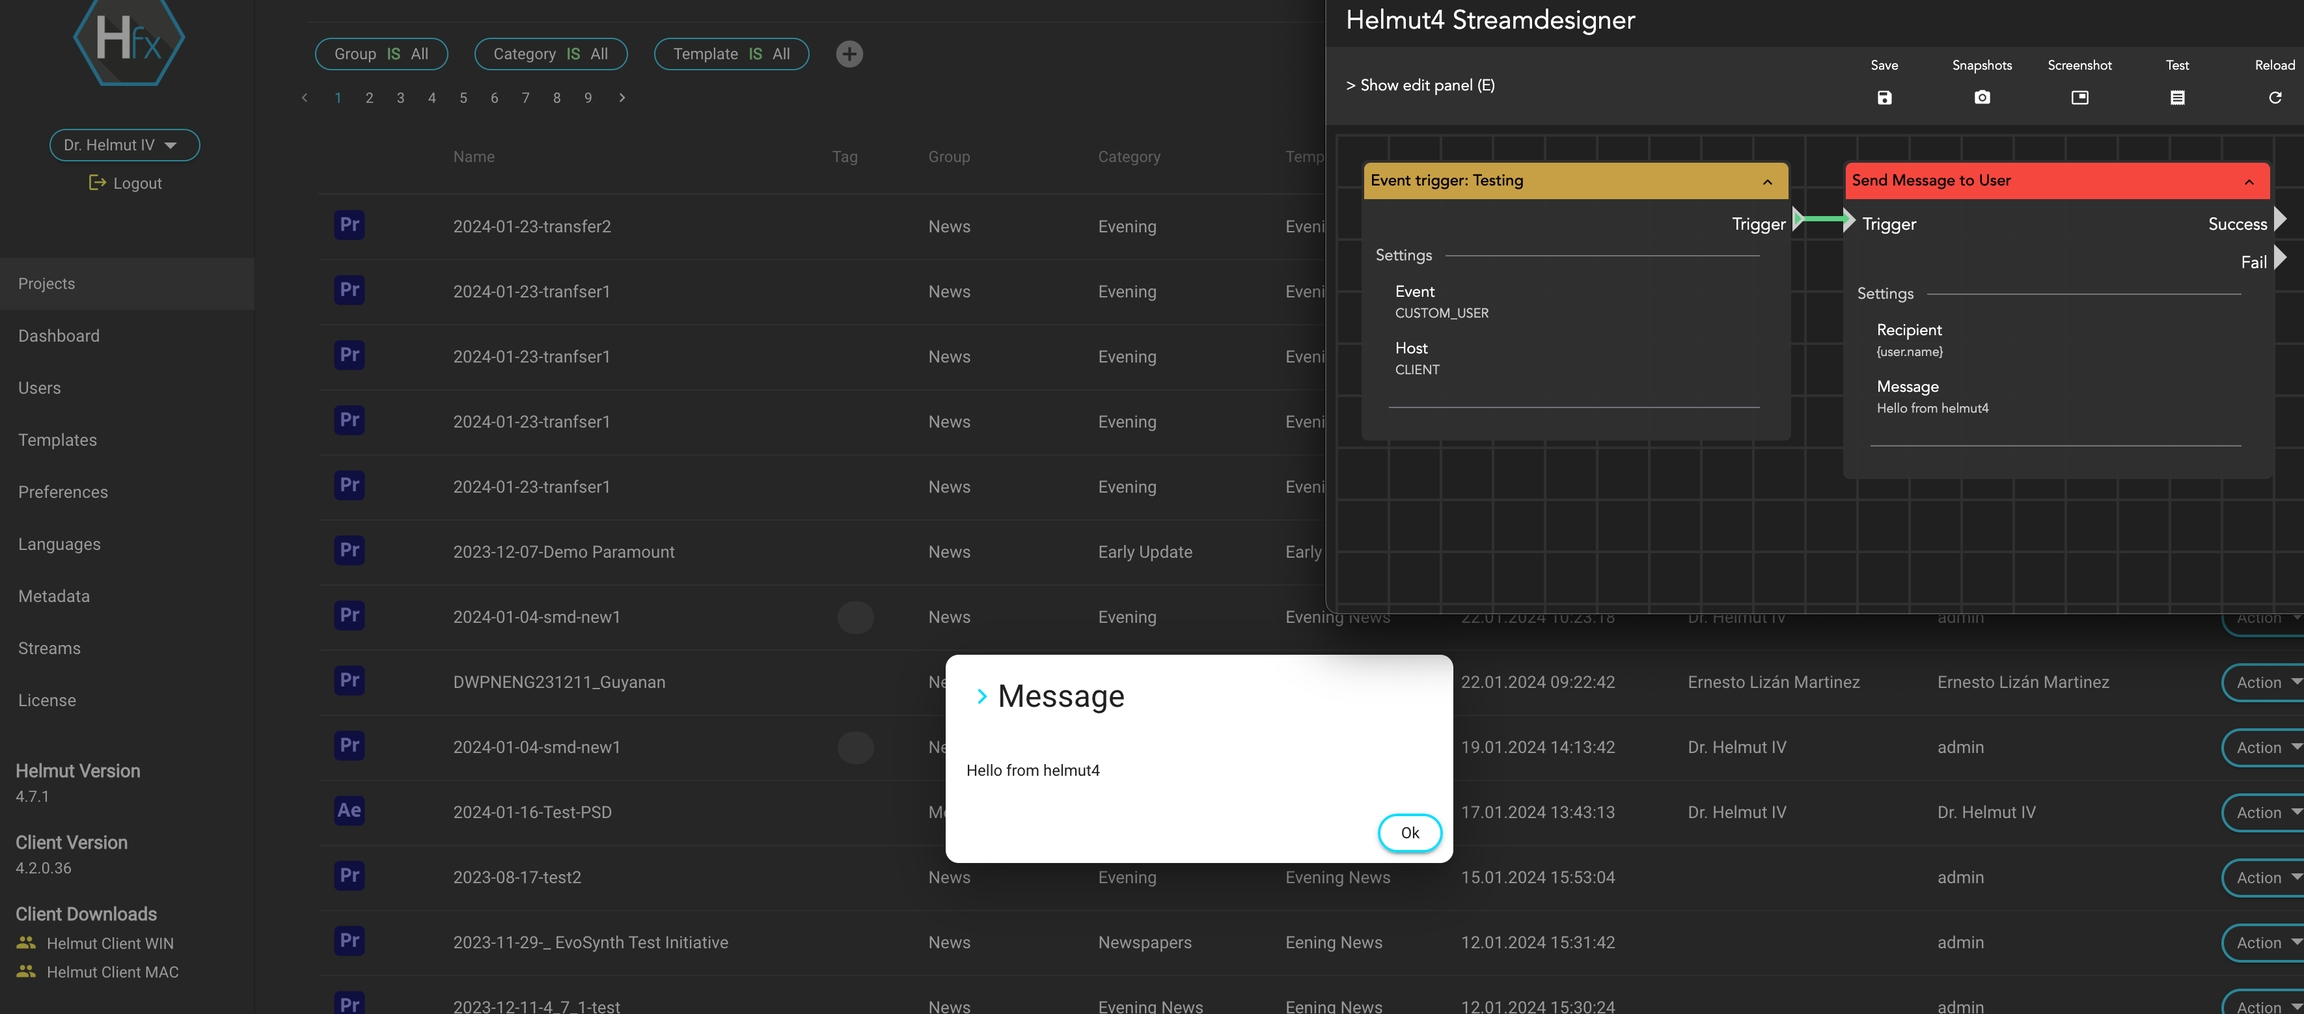This screenshot has height=1014, width=2304.
Task: Go to page 5 of projects
Action: click(x=463, y=98)
